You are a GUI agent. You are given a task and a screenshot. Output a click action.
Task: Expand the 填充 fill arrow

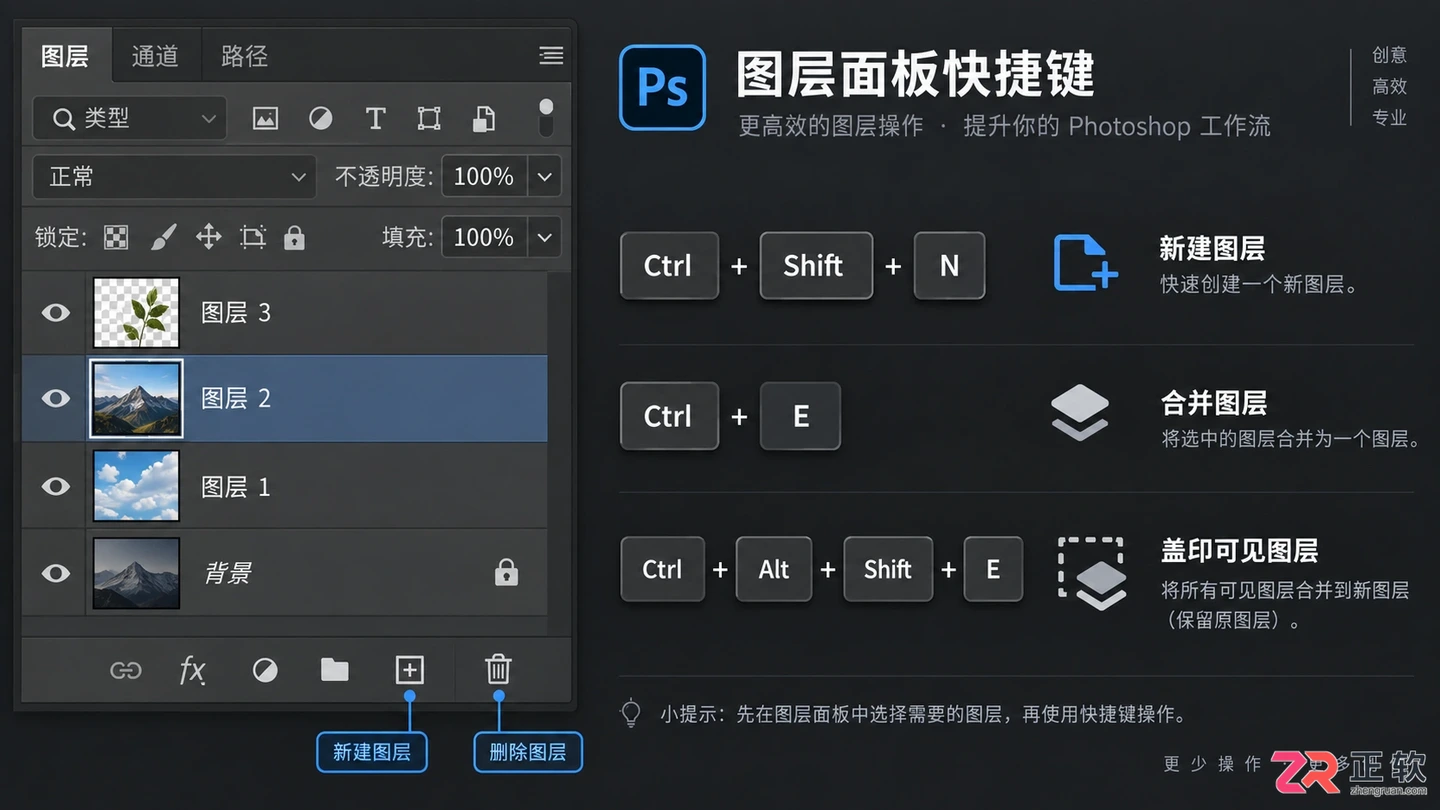[545, 237]
